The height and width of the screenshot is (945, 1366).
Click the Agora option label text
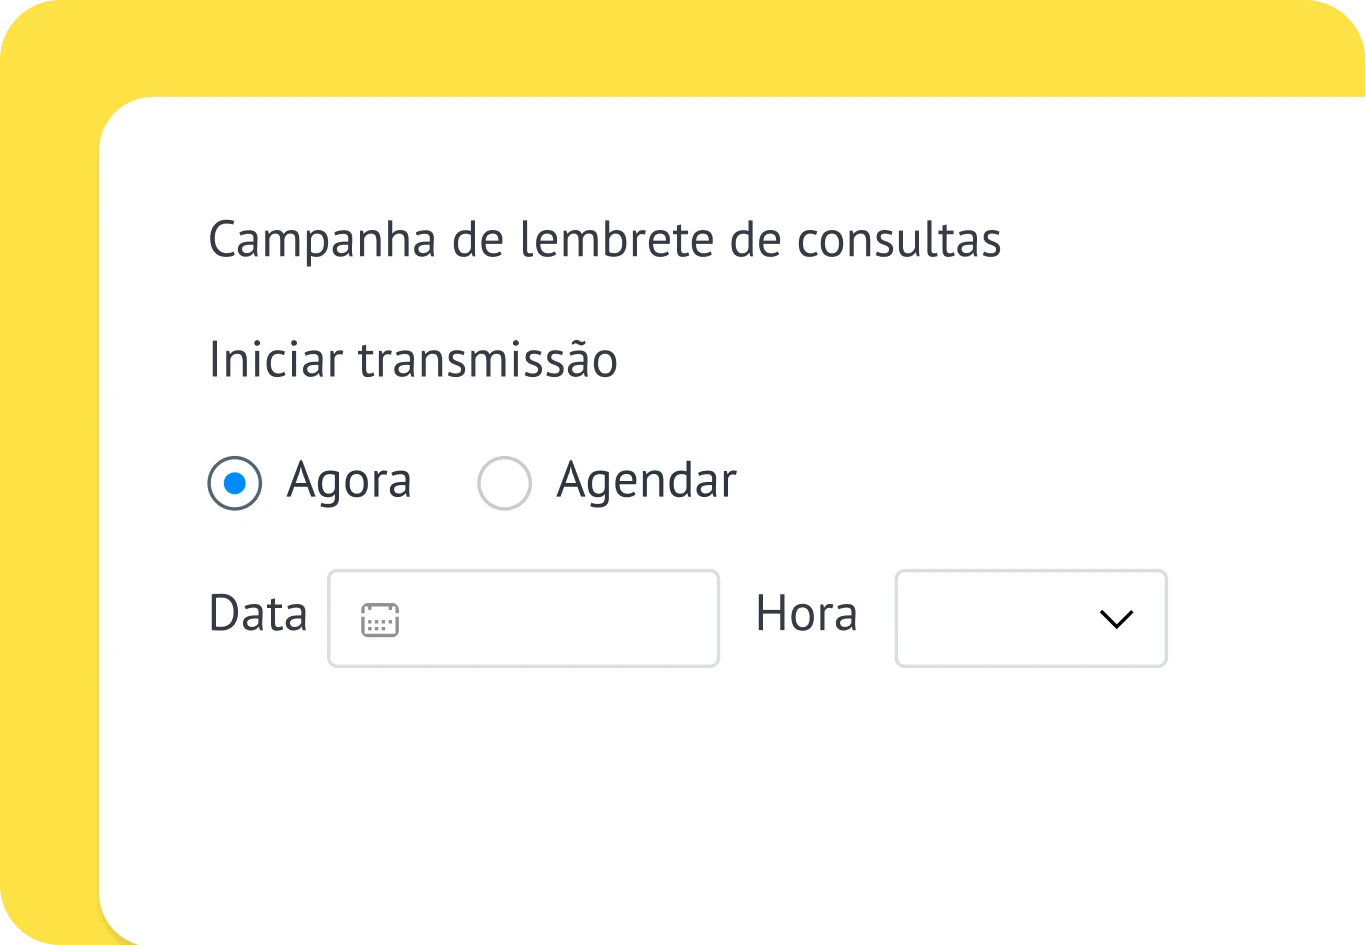(x=349, y=481)
